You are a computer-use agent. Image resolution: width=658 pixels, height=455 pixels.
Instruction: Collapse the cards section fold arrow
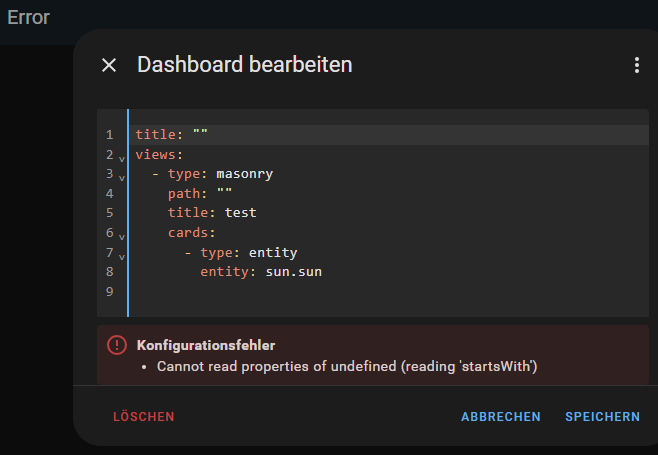point(122,235)
